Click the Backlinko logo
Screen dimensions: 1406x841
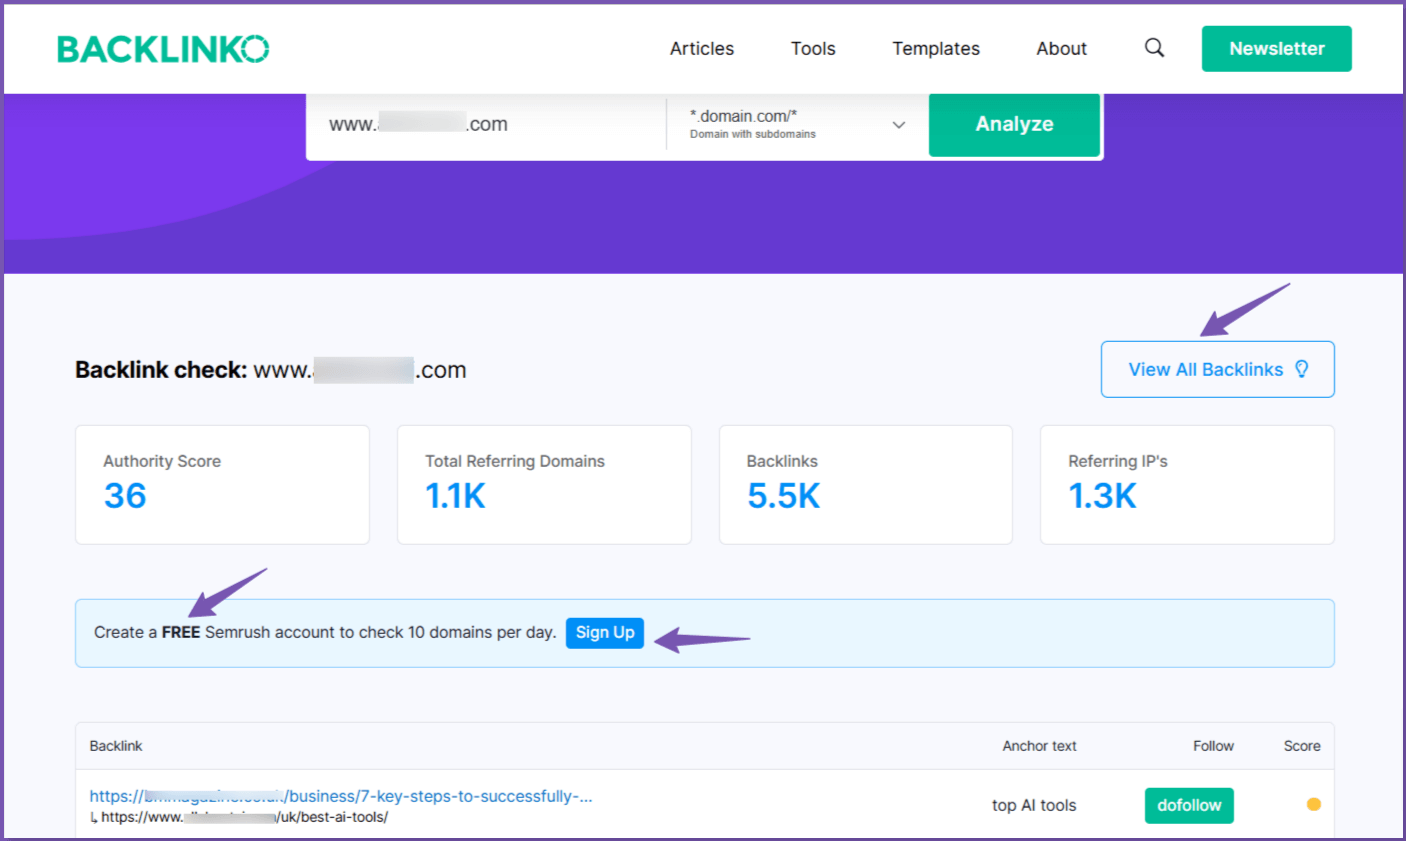click(x=163, y=49)
